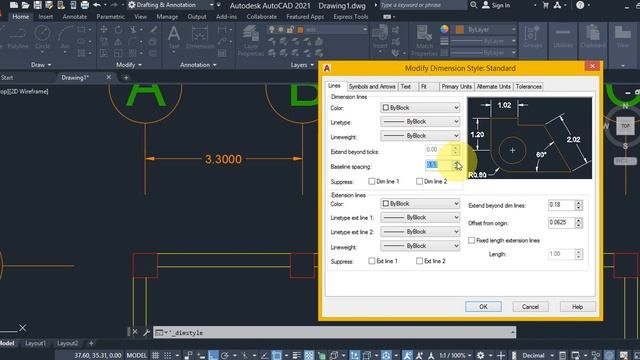640x360 pixels.
Task: Click the keyword search box in title bar
Action: point(423,5)
